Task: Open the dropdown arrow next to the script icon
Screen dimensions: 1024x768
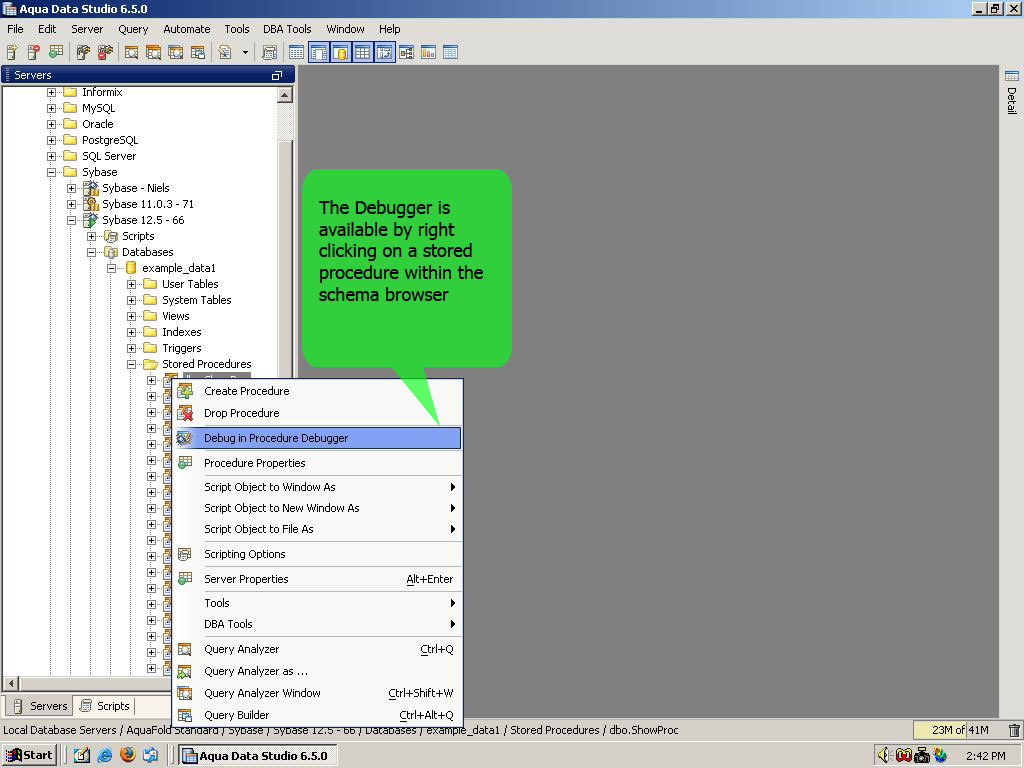Action: click(x=246, y=52)
